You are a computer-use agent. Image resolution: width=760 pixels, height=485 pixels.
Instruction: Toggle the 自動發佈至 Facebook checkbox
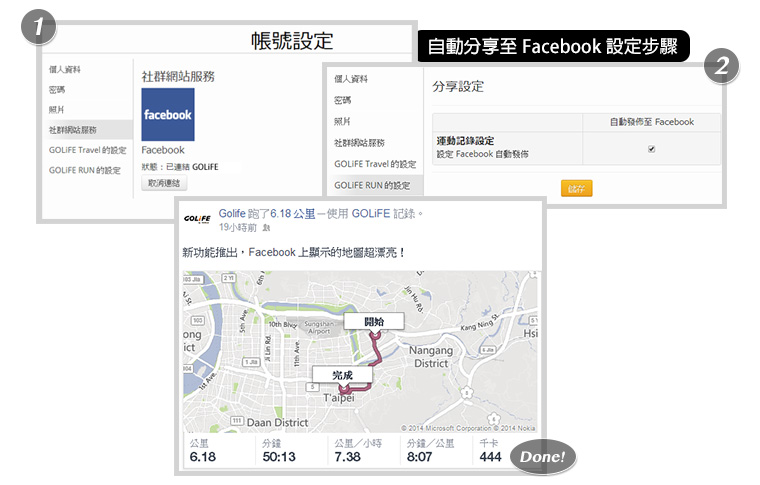(x=651, y=149)
